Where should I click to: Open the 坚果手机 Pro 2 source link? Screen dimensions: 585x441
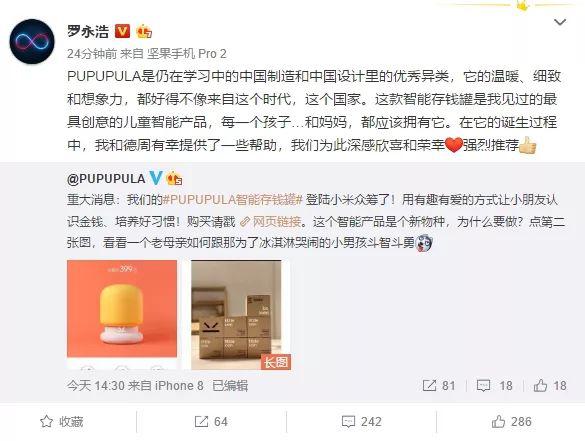187,54
